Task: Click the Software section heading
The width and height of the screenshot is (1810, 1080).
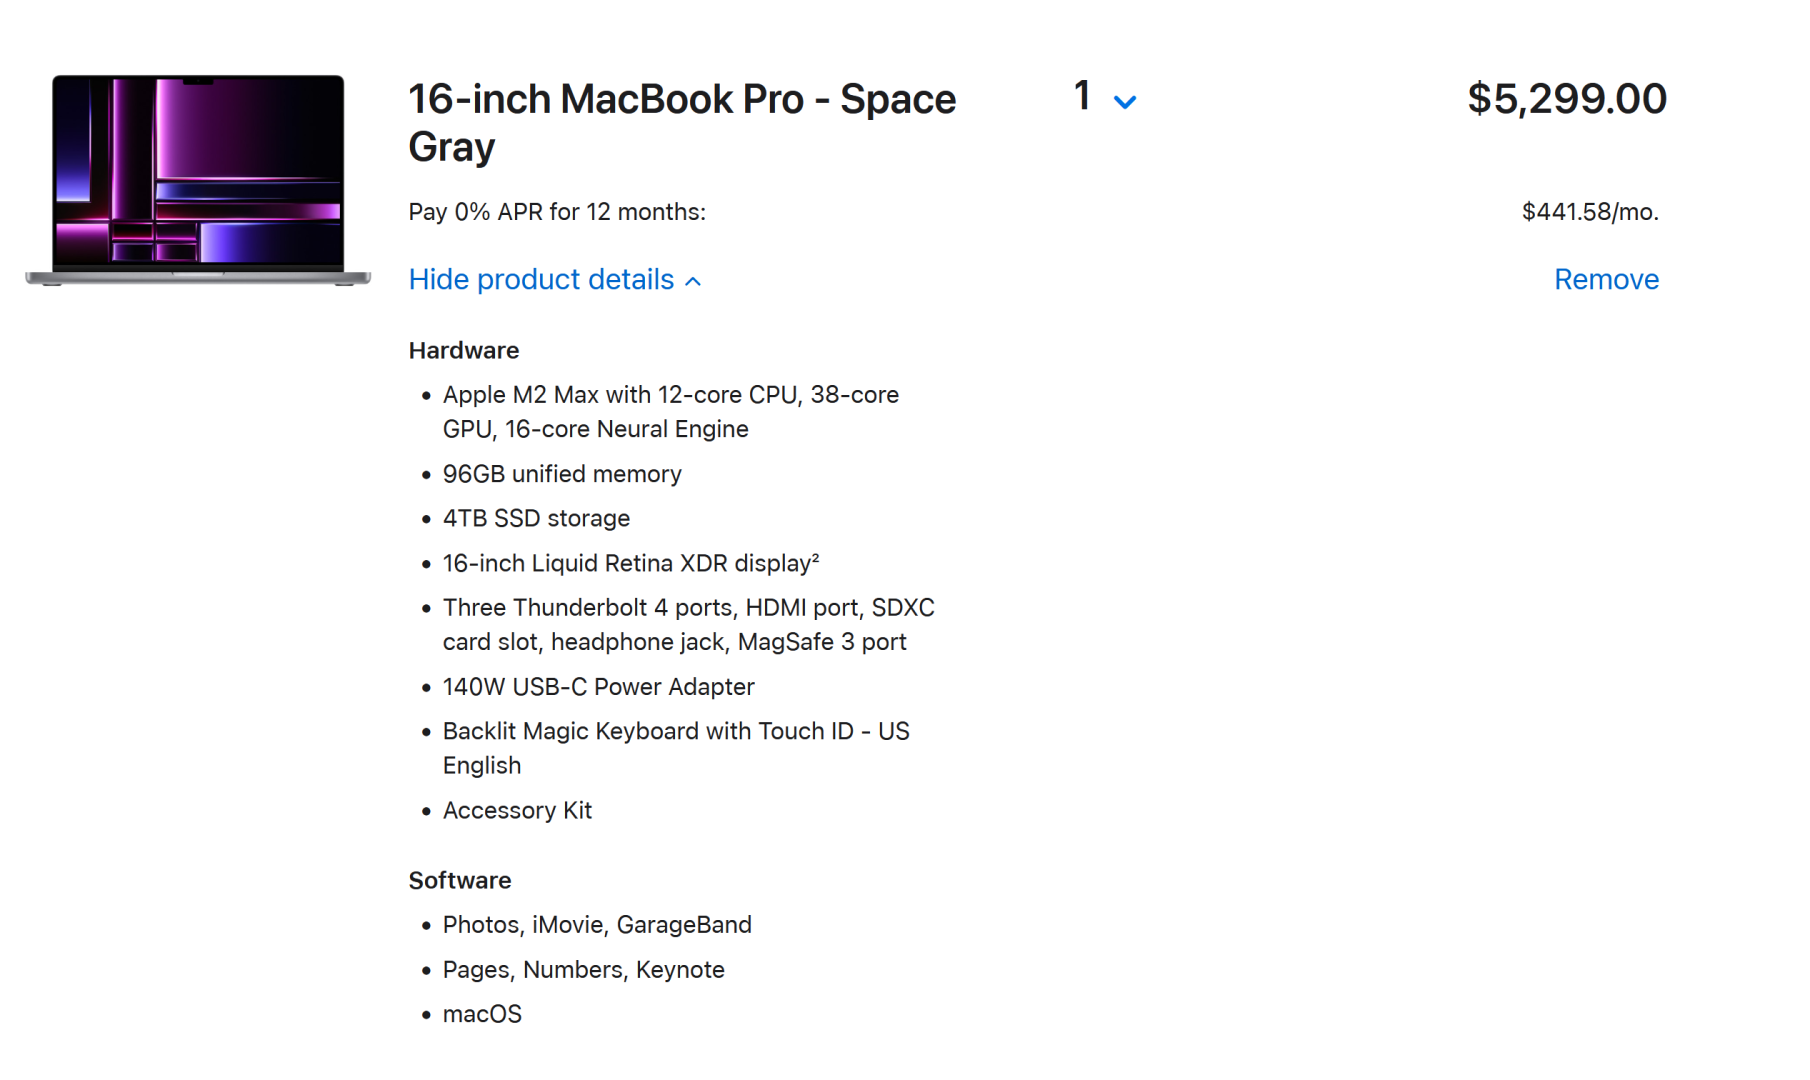Action: tap(460, 880)
